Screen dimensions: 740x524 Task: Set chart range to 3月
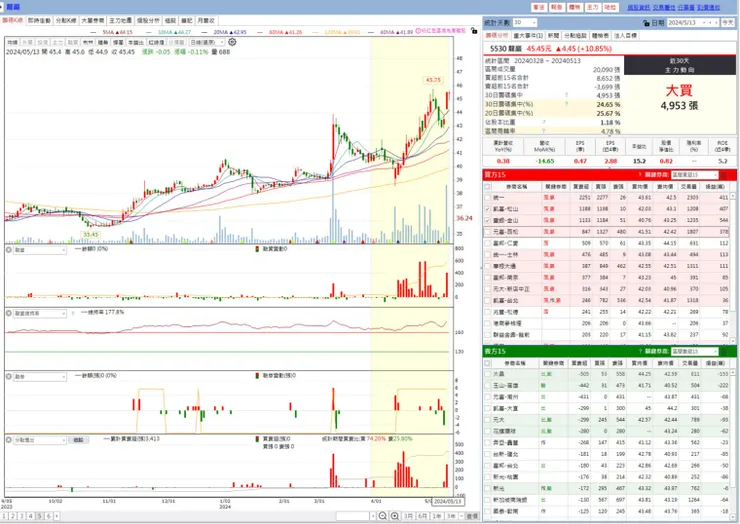(x=408, y=516)
